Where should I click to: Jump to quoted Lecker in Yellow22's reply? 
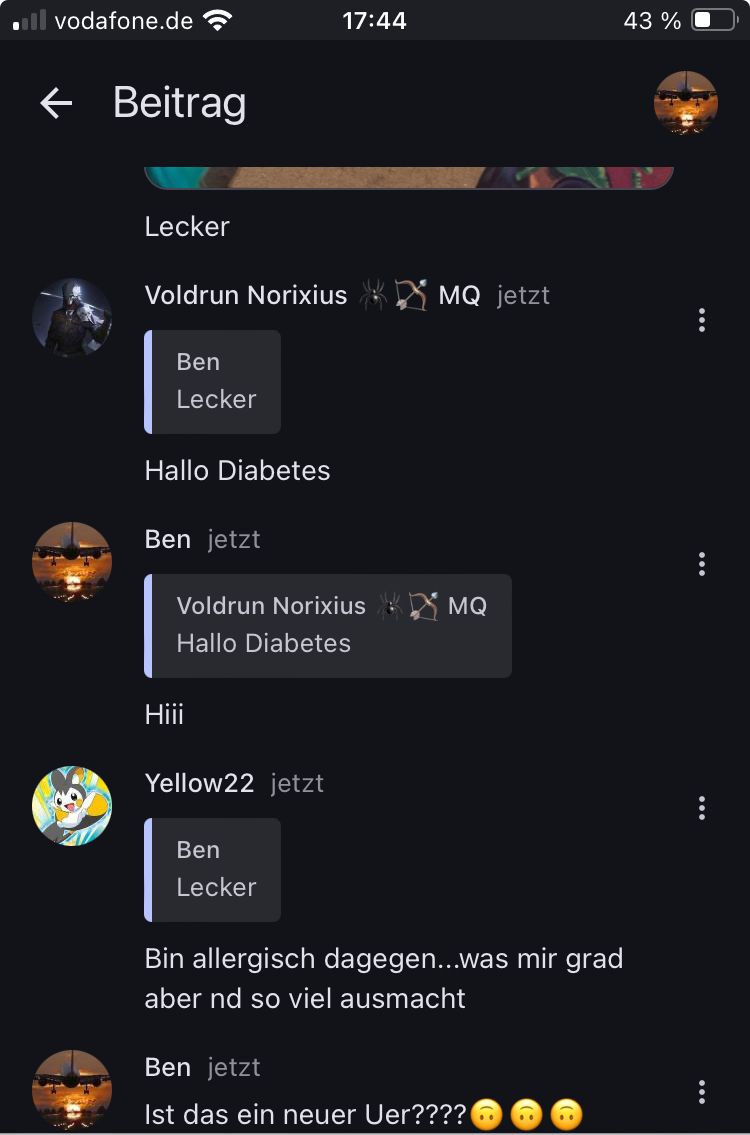pyautogui.click(x=212, y=869)
